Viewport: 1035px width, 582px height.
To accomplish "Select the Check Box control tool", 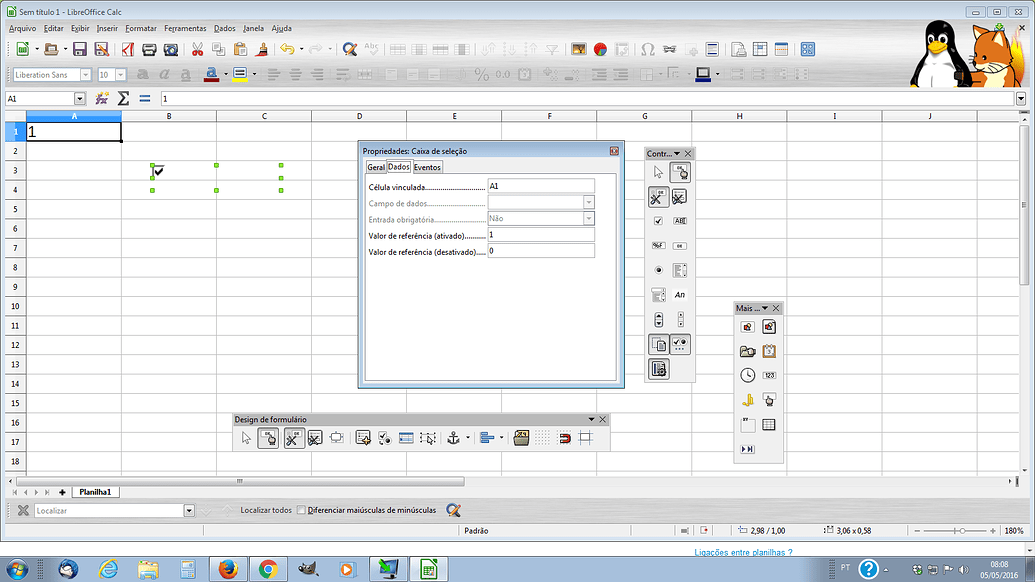I will click(658, 223).
